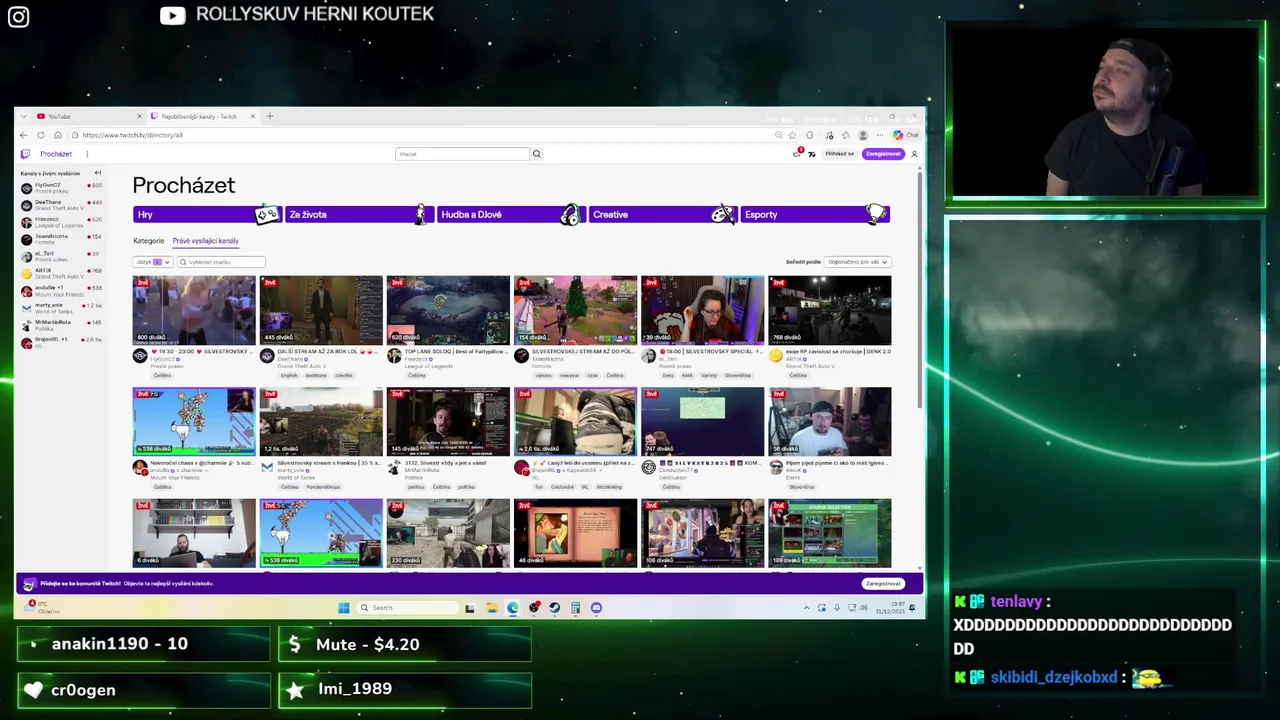Click the AMA tag under el_Teri's stream
Image resolution: width=1280 pixels, height=720 pixels.
click(687, 376)
